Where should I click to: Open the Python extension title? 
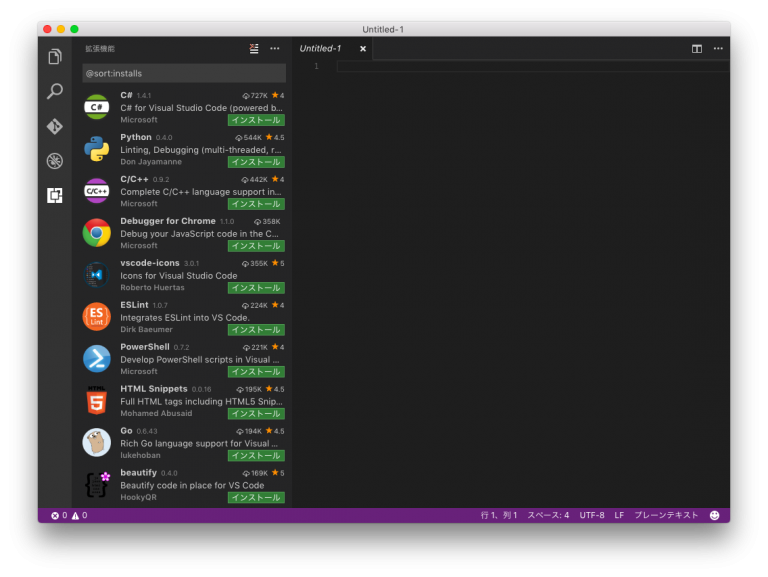136,137
